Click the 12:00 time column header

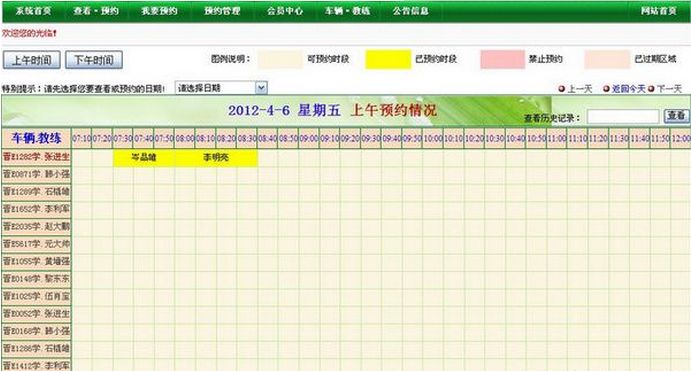(681, 138)
